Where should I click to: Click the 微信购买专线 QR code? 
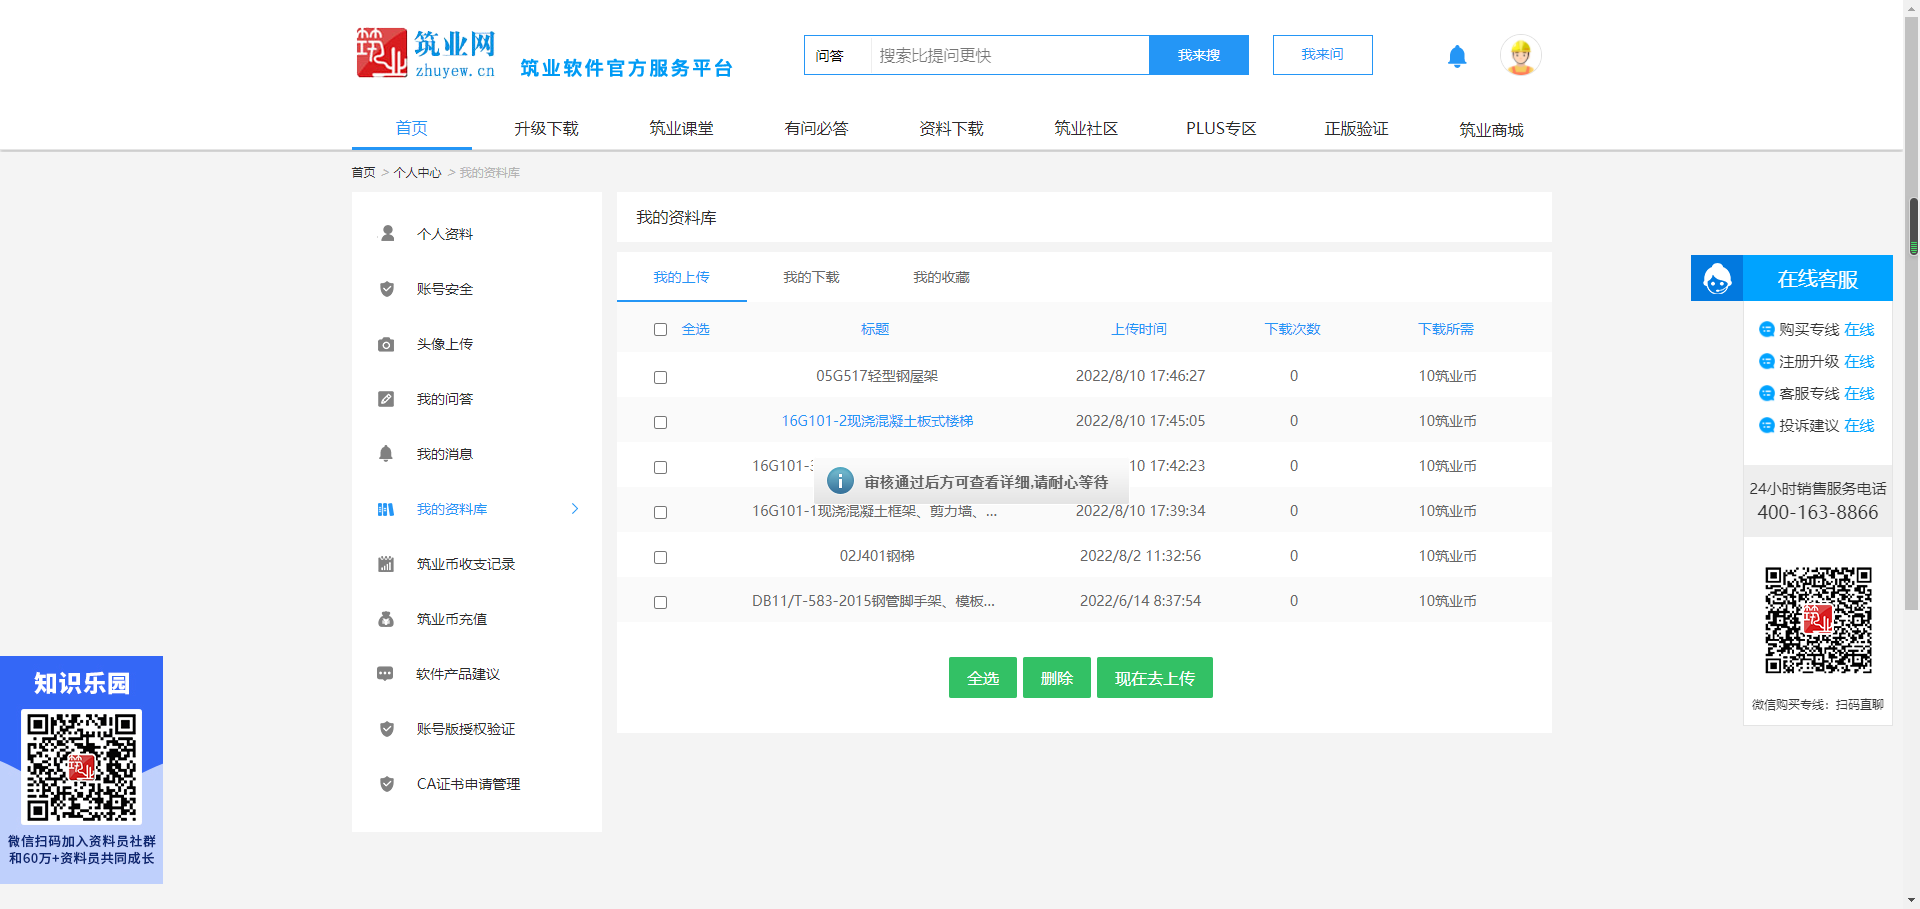tap(1818, 620)
